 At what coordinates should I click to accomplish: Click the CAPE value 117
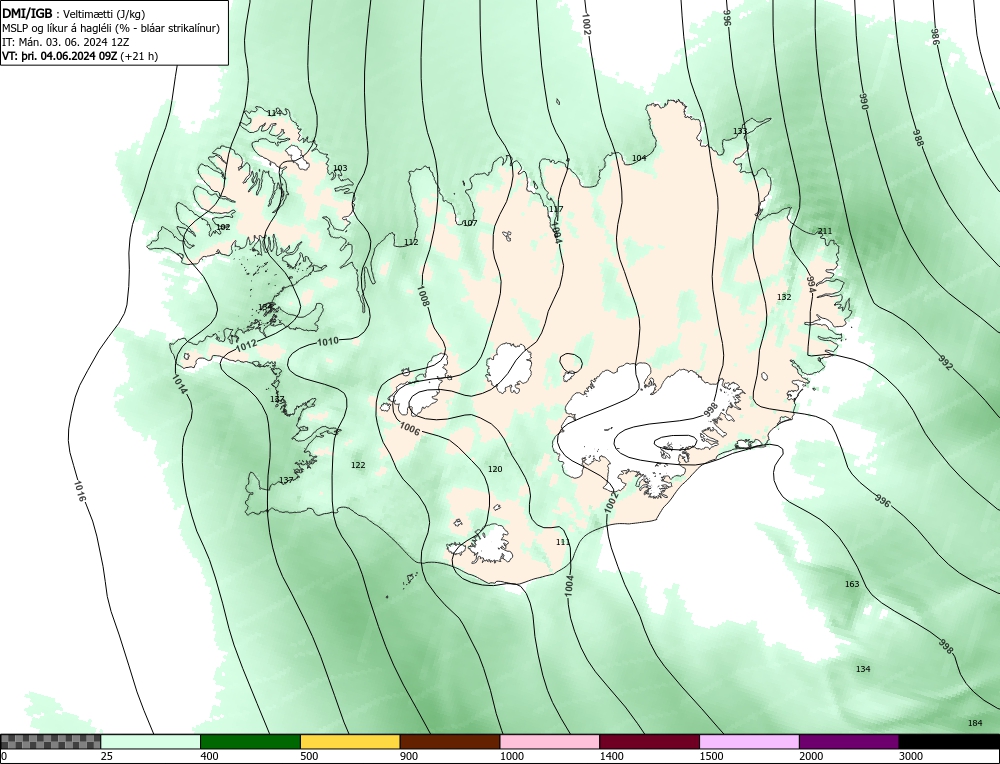[556, 209]
